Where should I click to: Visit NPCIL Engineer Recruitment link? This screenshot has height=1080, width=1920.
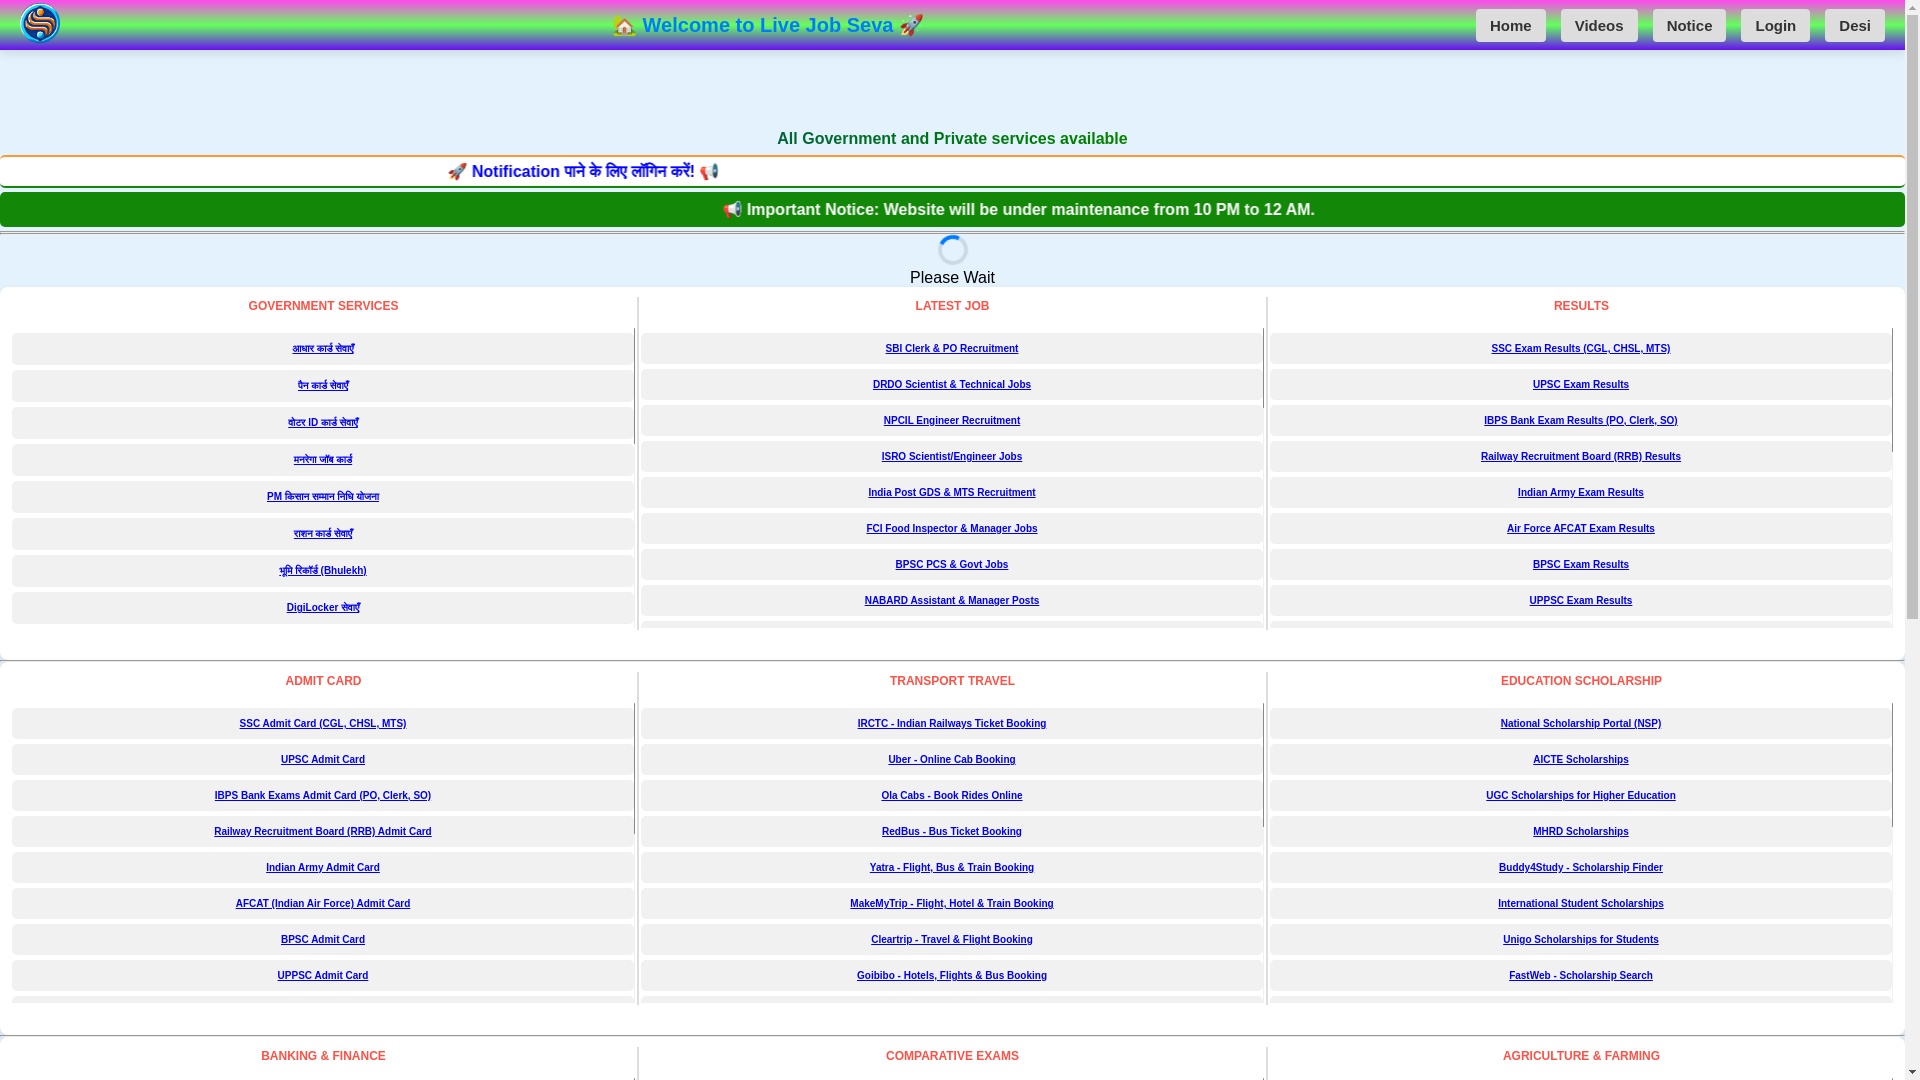[951, 421]
